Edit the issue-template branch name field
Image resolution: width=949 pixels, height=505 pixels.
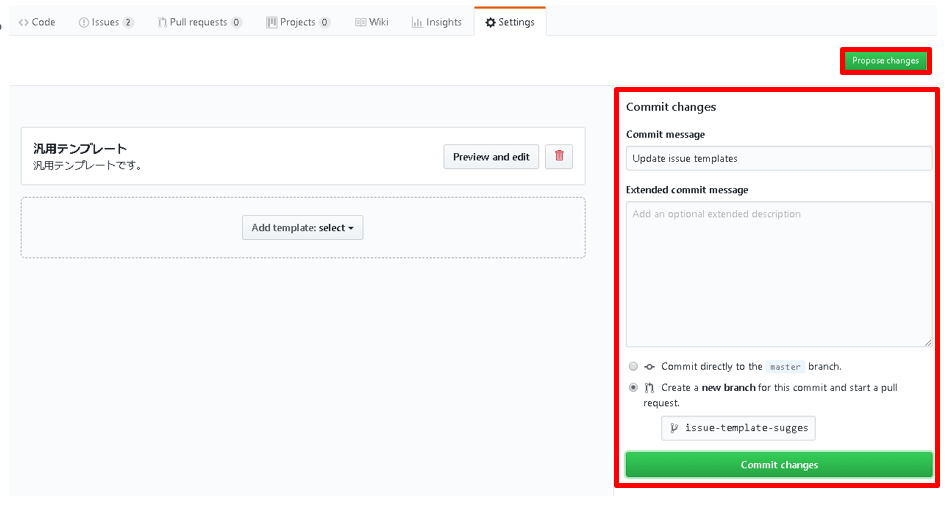[x=738, y=428]
